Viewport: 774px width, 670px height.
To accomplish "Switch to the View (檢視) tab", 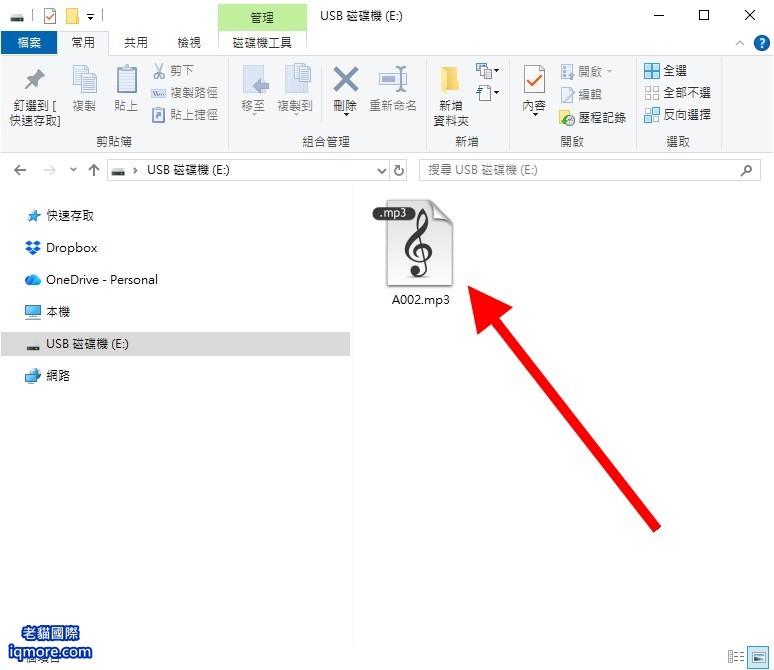I will point(189,43).
